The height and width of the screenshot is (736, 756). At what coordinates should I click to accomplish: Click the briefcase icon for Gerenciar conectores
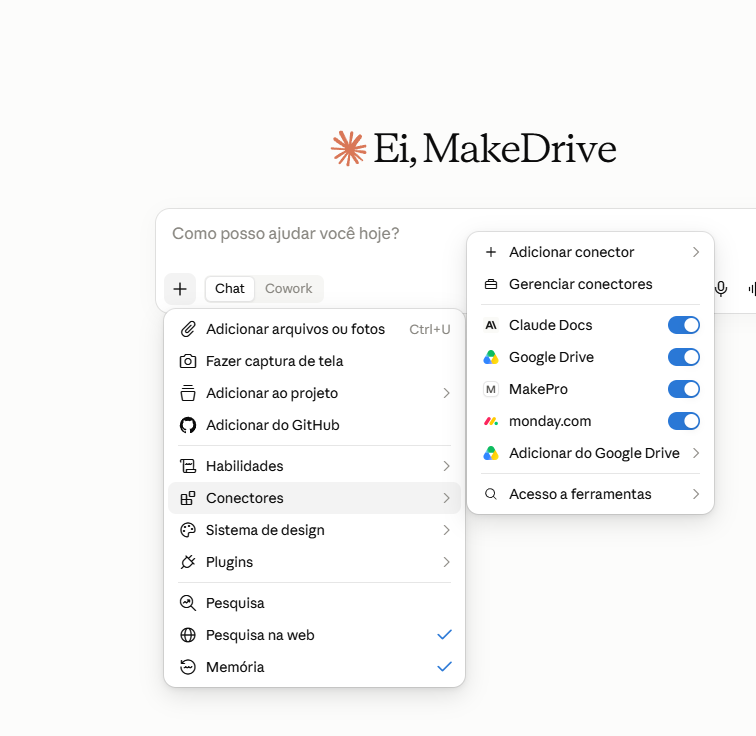(491, 284)
